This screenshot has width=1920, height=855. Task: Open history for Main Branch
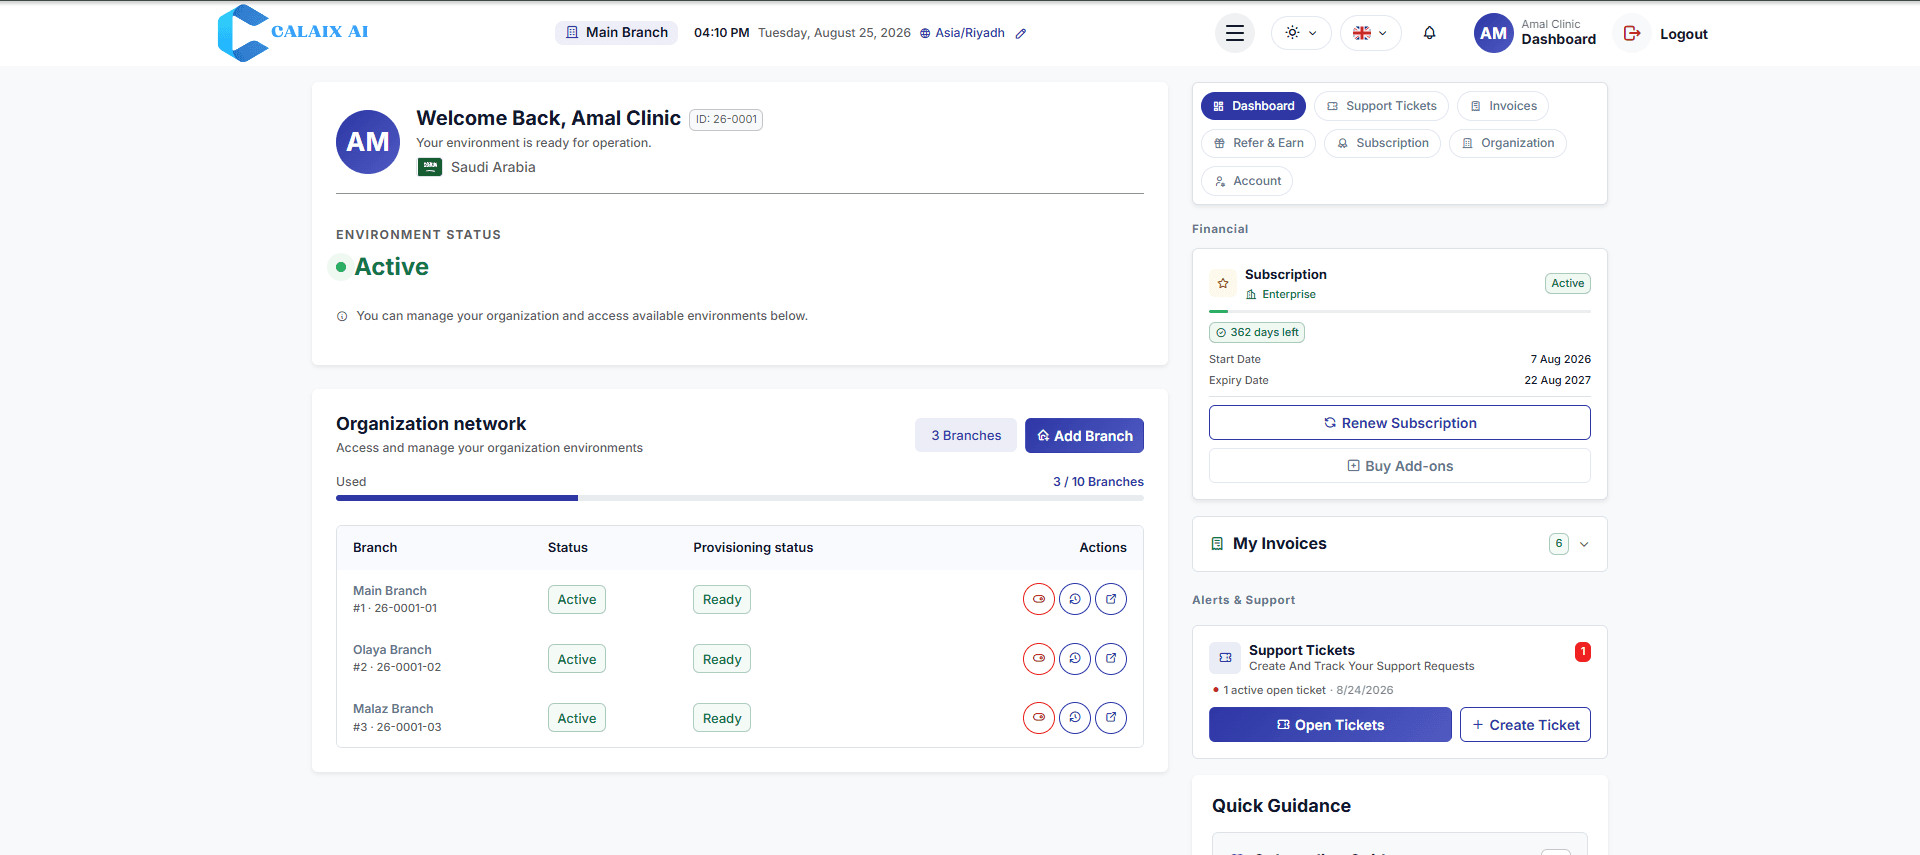pos(1075,599)
